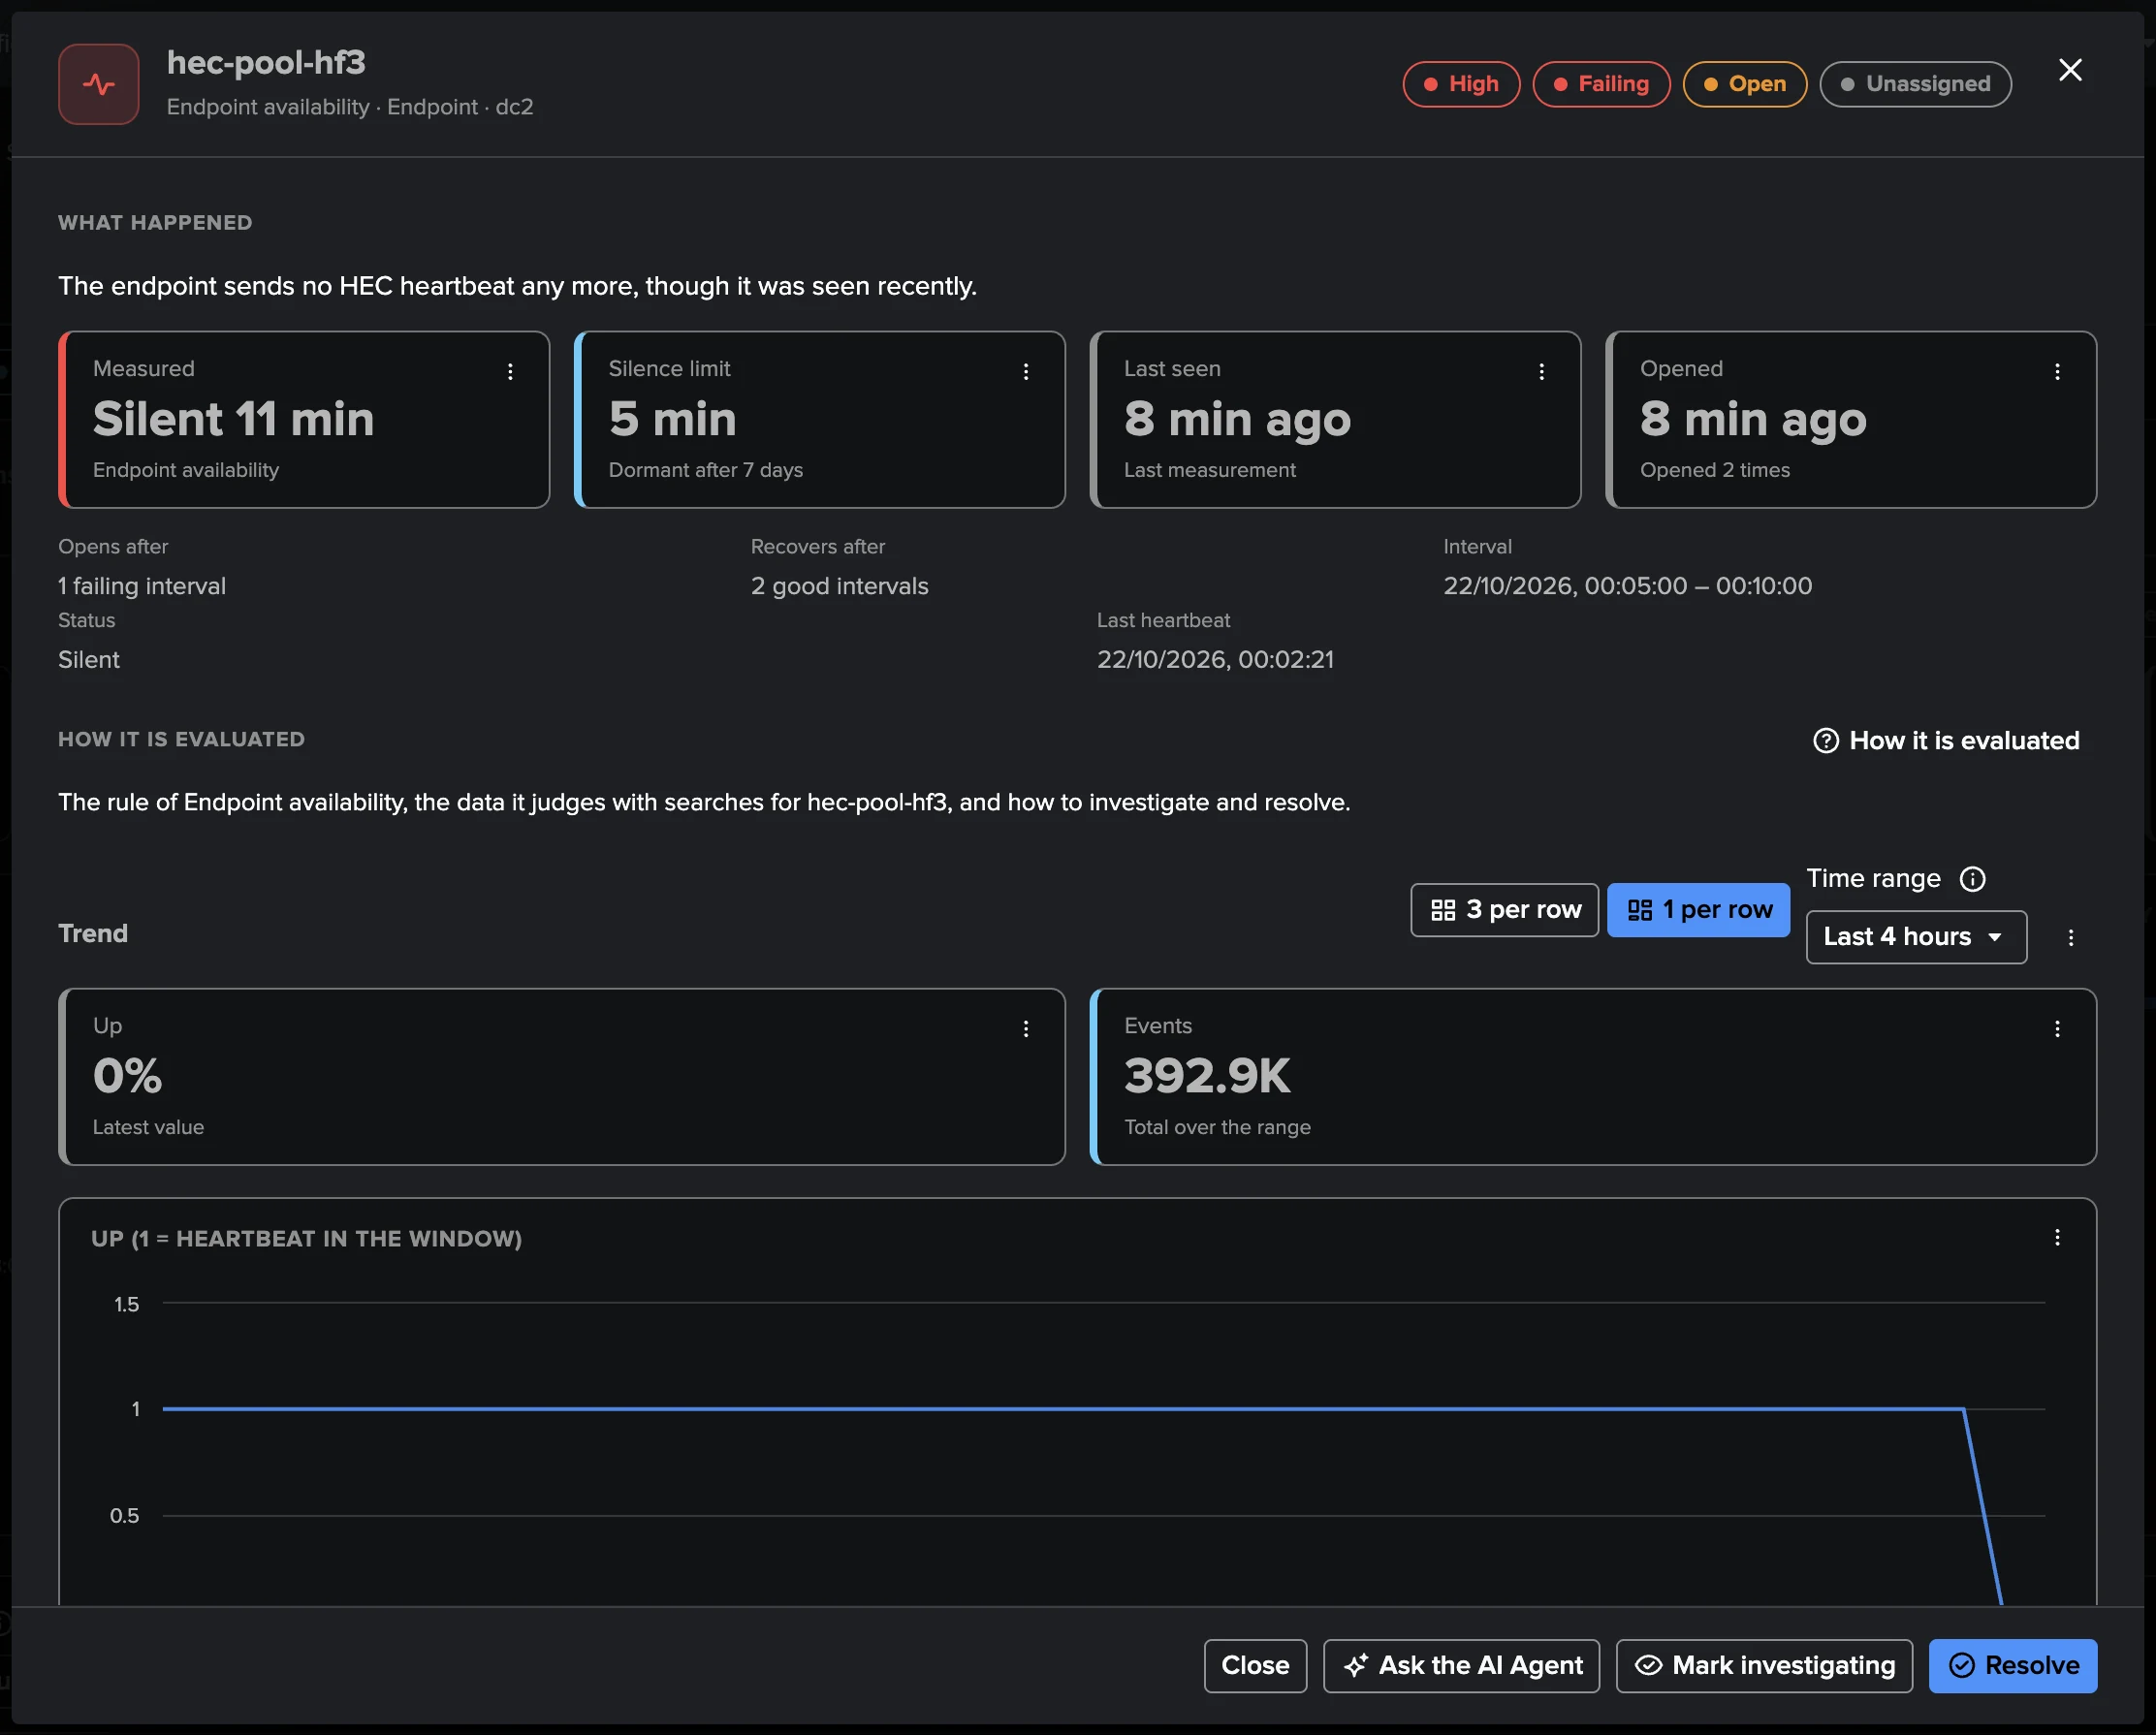Click the 0% Up latest value
This screenshot has height=1735, width=2156.
pyautogui.click(x=127, y=1076)
